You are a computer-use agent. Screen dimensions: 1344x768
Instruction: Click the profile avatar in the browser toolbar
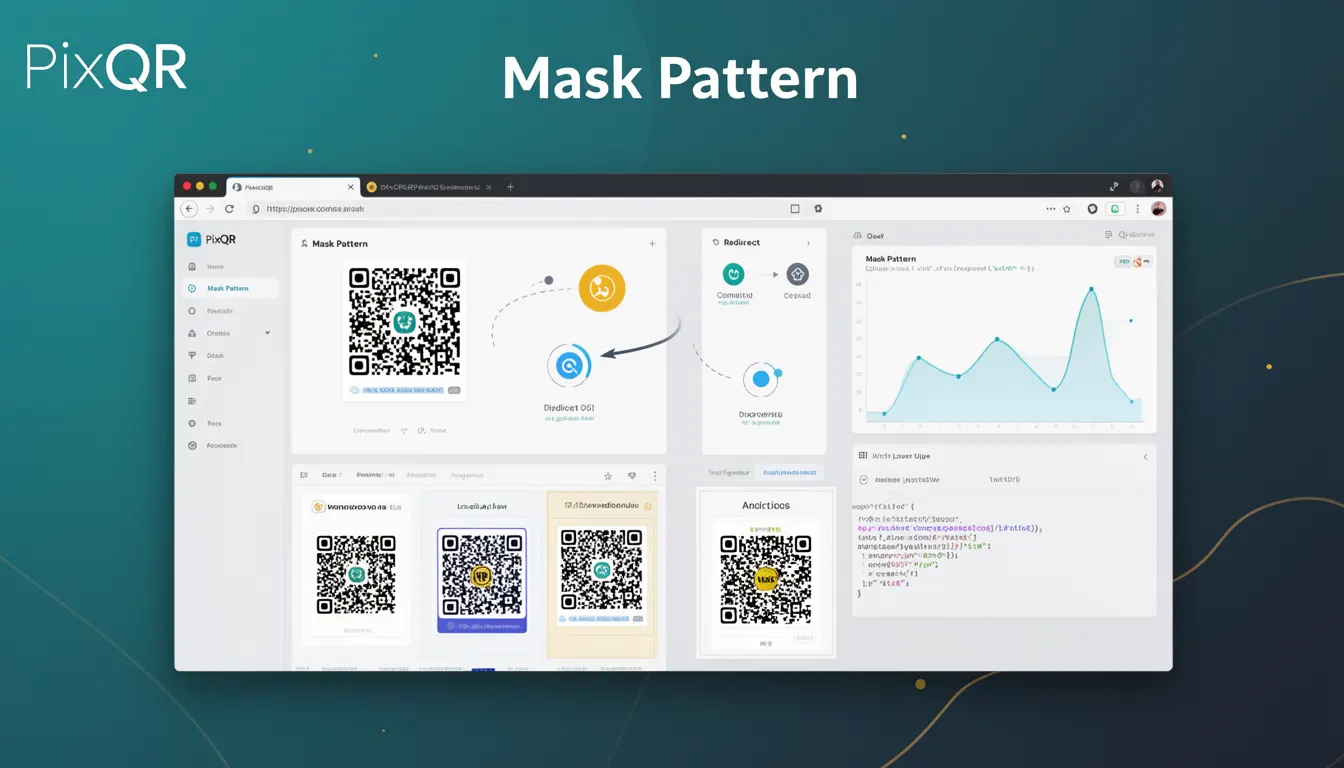click(1159, 209)
